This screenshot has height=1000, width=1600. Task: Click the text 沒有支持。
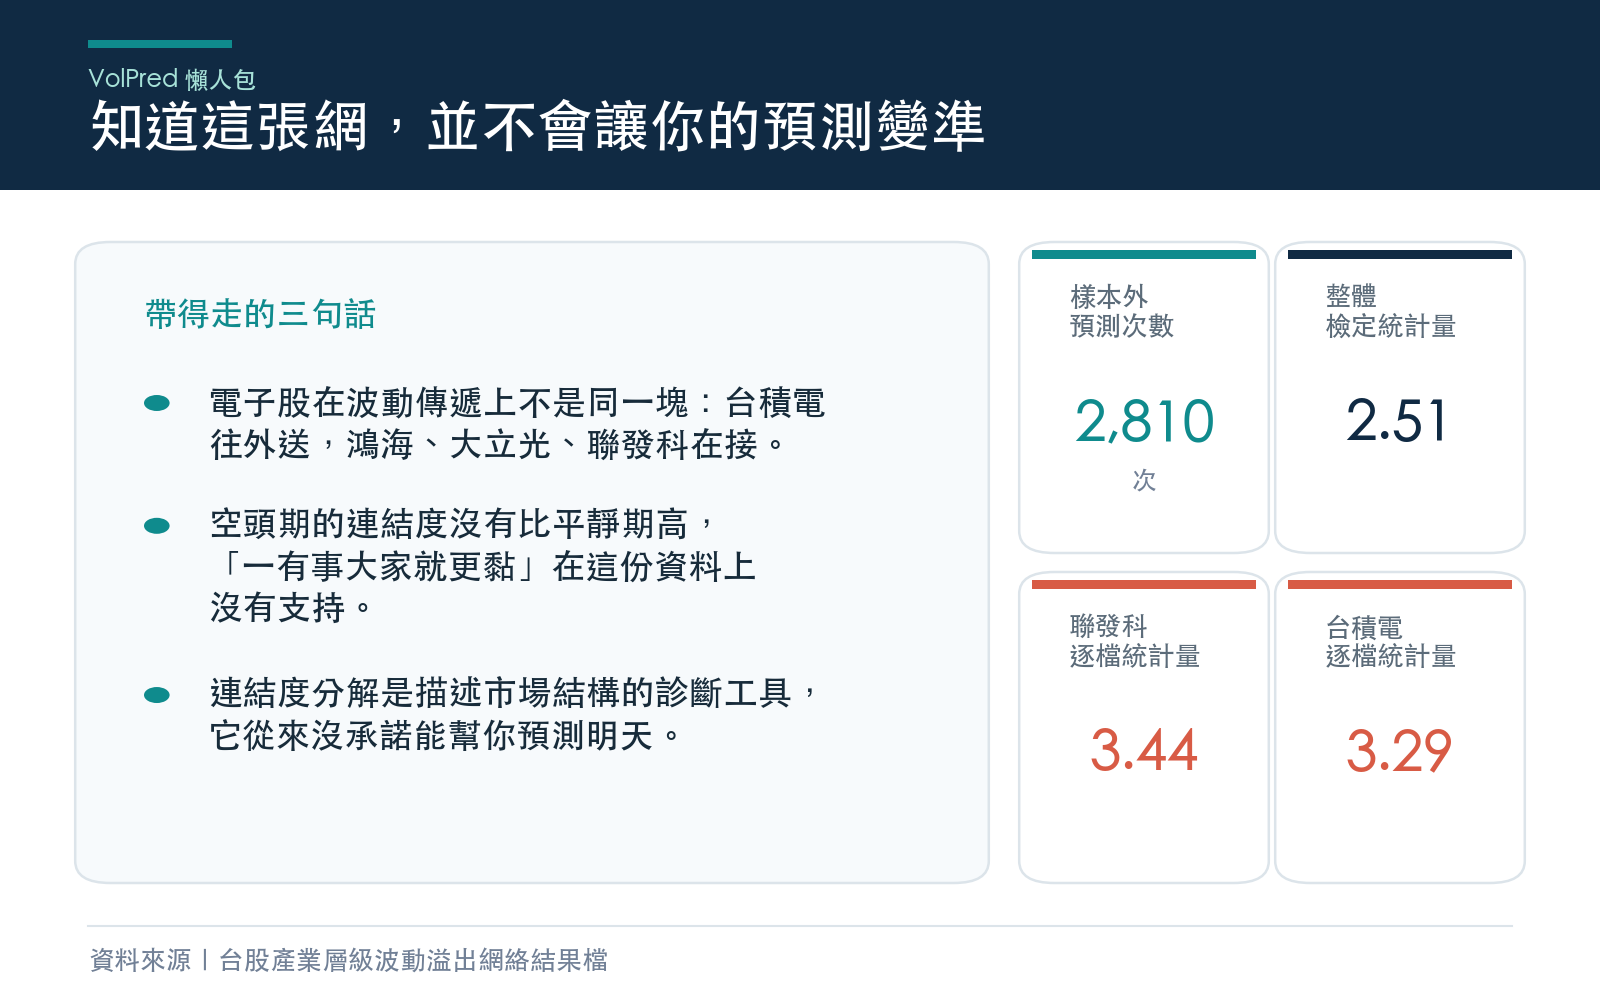pyautogui.click(x=291, y=607)
